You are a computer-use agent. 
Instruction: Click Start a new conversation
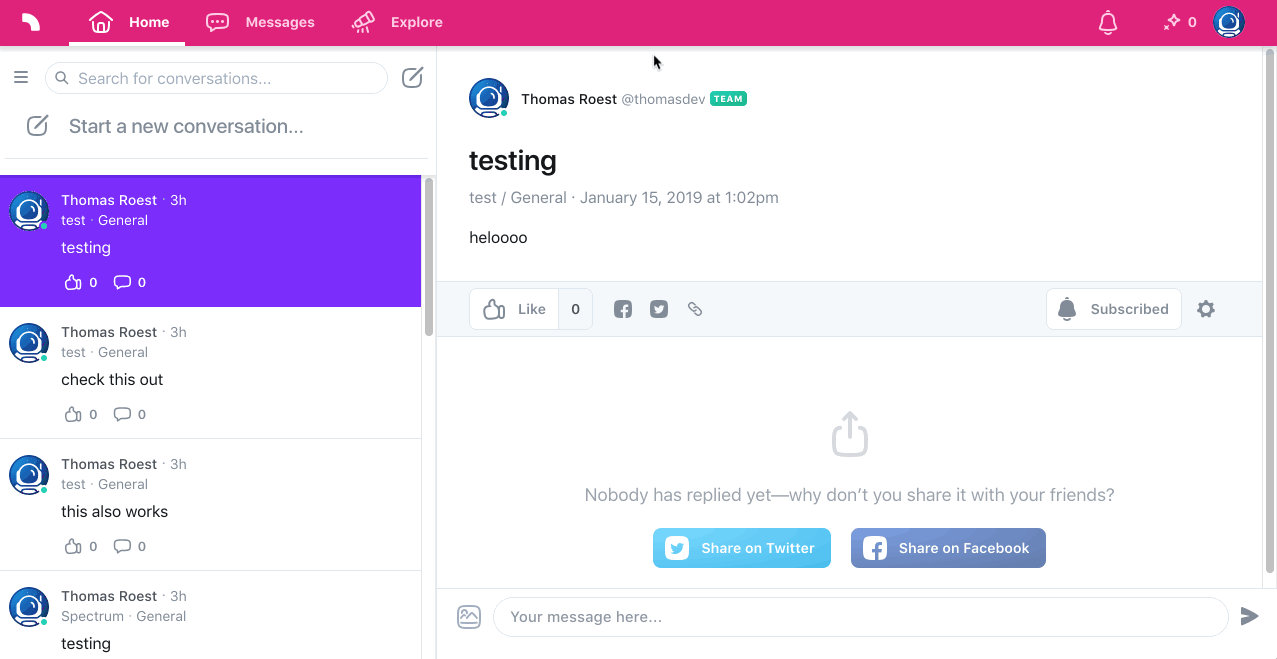186,126
